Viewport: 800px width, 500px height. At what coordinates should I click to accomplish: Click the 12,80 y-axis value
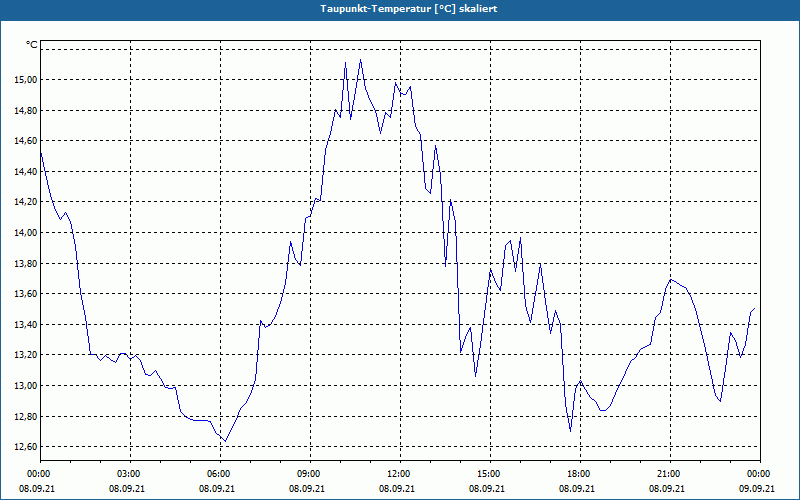pos(26,416)
